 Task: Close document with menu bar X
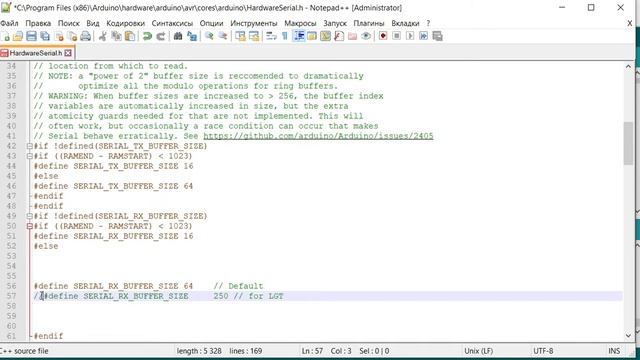click(x=629, y=23)
